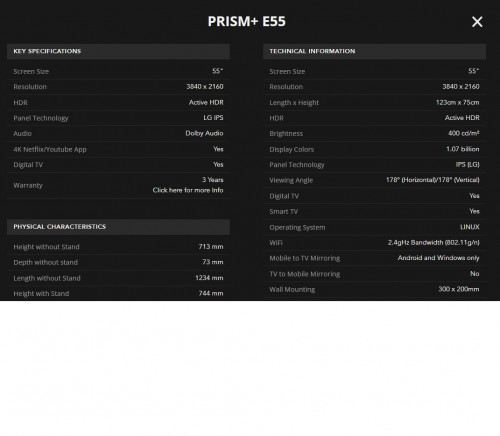500x436 pixels.
Task: Select the 'LINUX' operating system value
Action: coord(470,227)
